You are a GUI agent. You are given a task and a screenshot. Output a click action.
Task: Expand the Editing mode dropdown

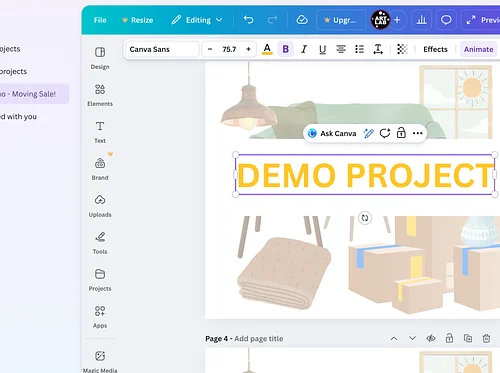tap(197, 20)
